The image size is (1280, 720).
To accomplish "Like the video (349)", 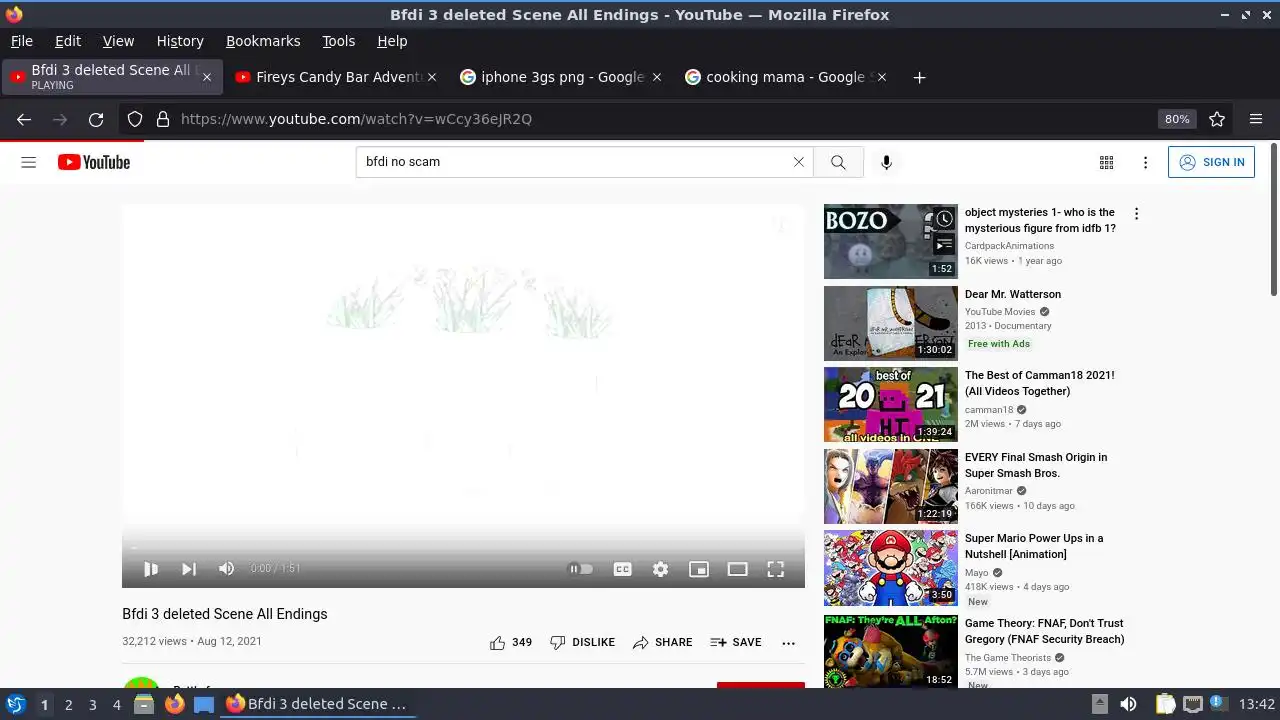I will tap(510, 642).
